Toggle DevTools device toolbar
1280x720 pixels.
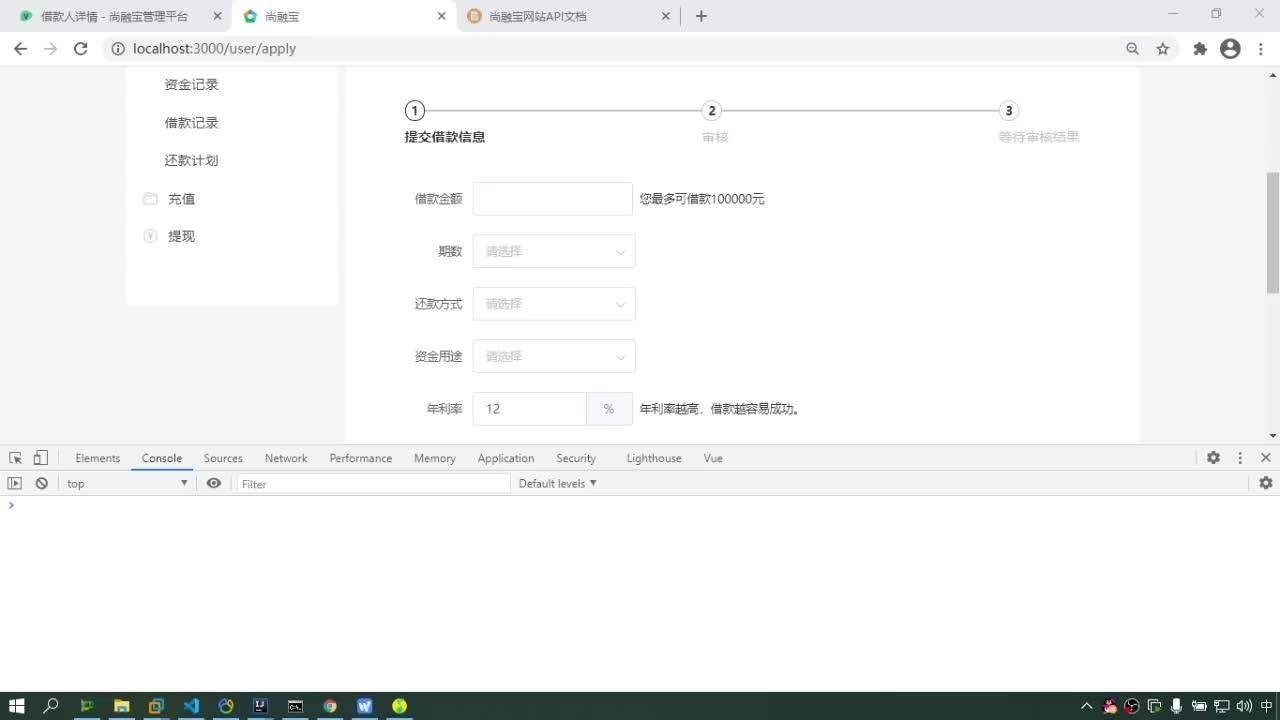click(40, 458)
